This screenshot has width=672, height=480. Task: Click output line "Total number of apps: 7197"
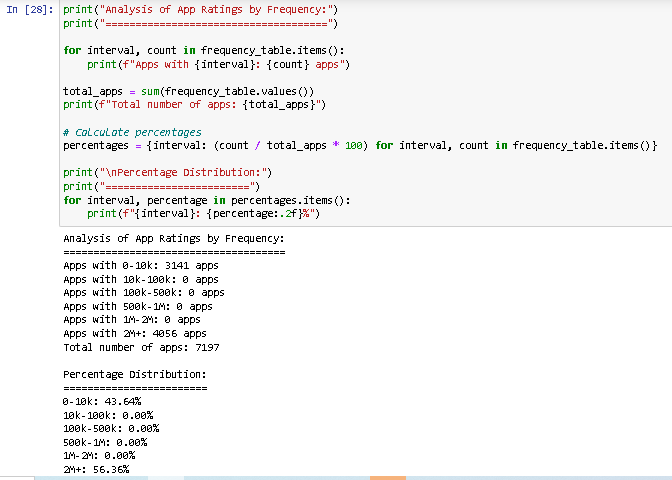(141, 347)
